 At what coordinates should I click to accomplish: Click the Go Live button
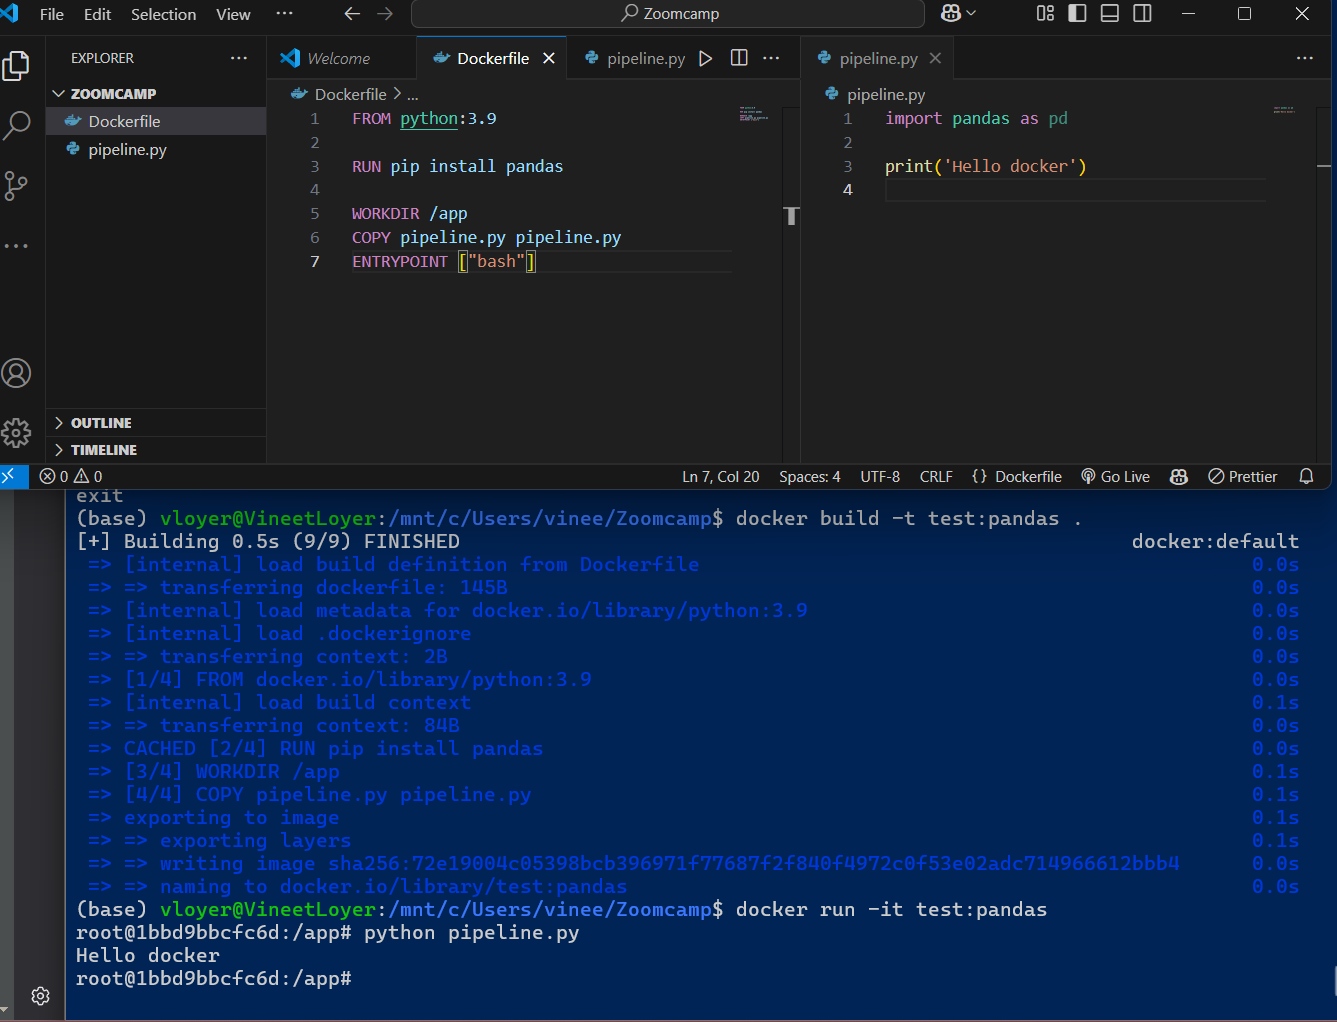1116,477
